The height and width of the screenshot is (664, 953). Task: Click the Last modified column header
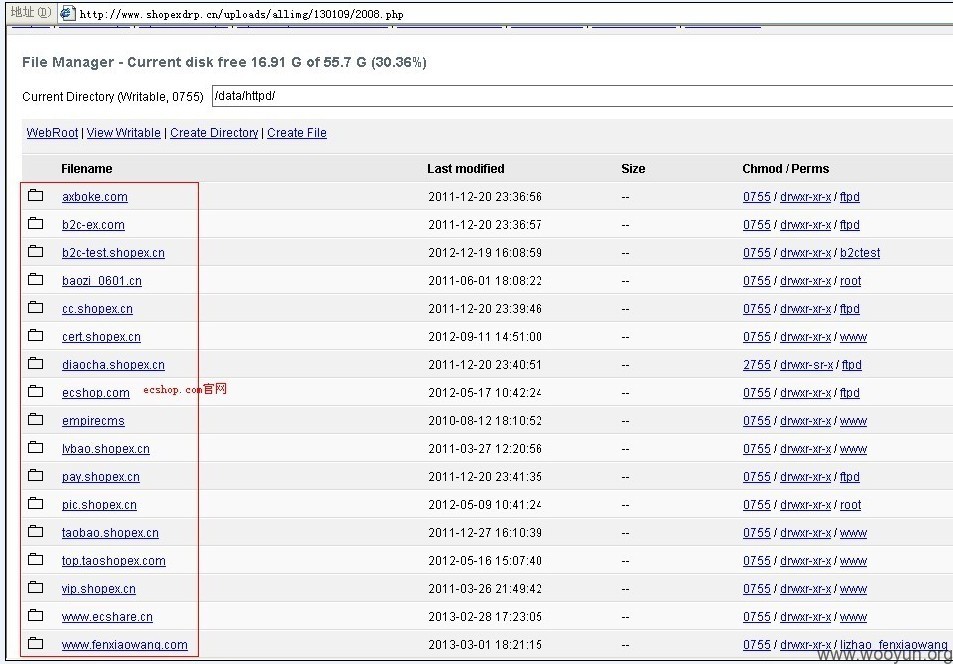(x=466, y=168)
